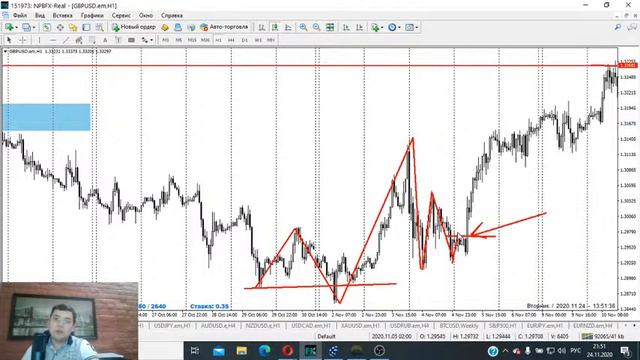Open Opera browser in taskbar
The height and width of the screenshot is (360, 640).
(x=287, y=351)
